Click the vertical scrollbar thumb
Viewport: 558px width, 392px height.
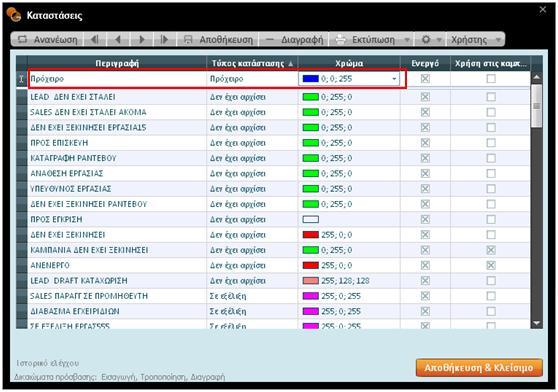[536, 106]
